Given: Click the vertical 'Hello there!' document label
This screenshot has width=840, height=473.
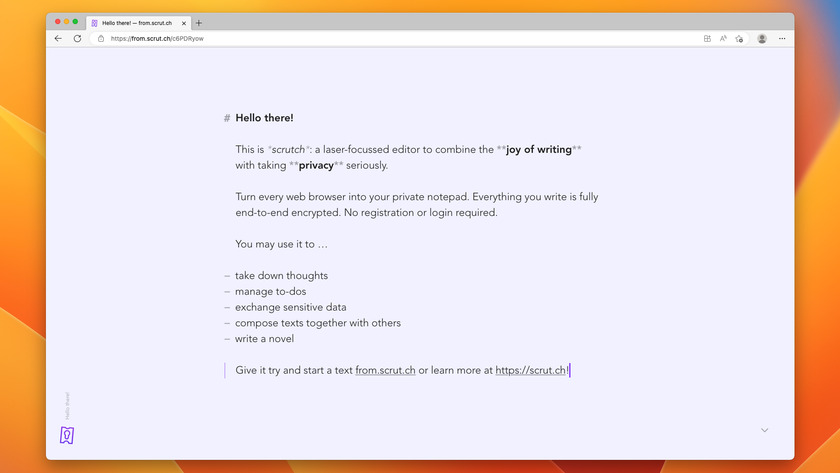Looking at the screenshot, I should [67, 406].
